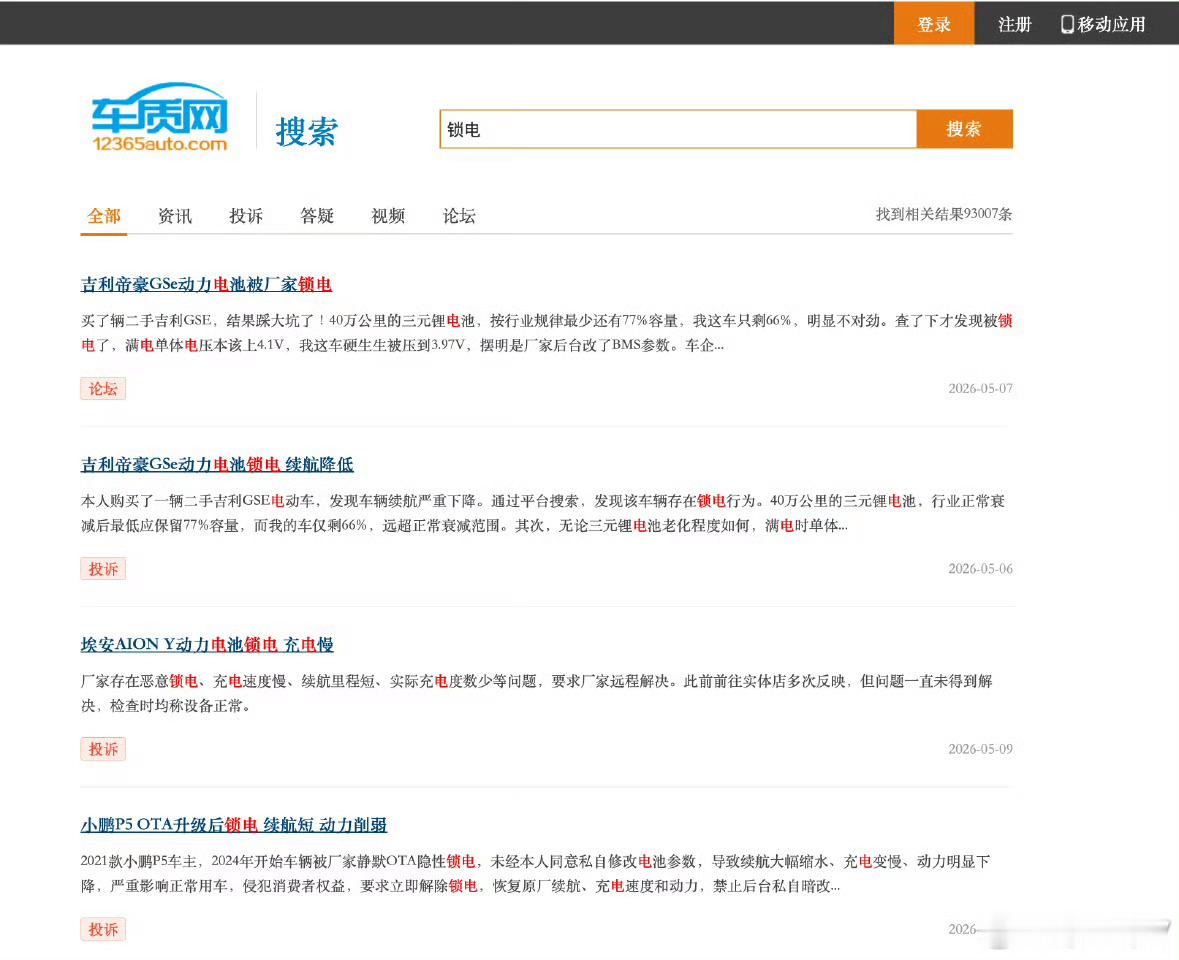Click the 搜索 page heading text
Screen dimensions: 1179x960
pos(307,132)
